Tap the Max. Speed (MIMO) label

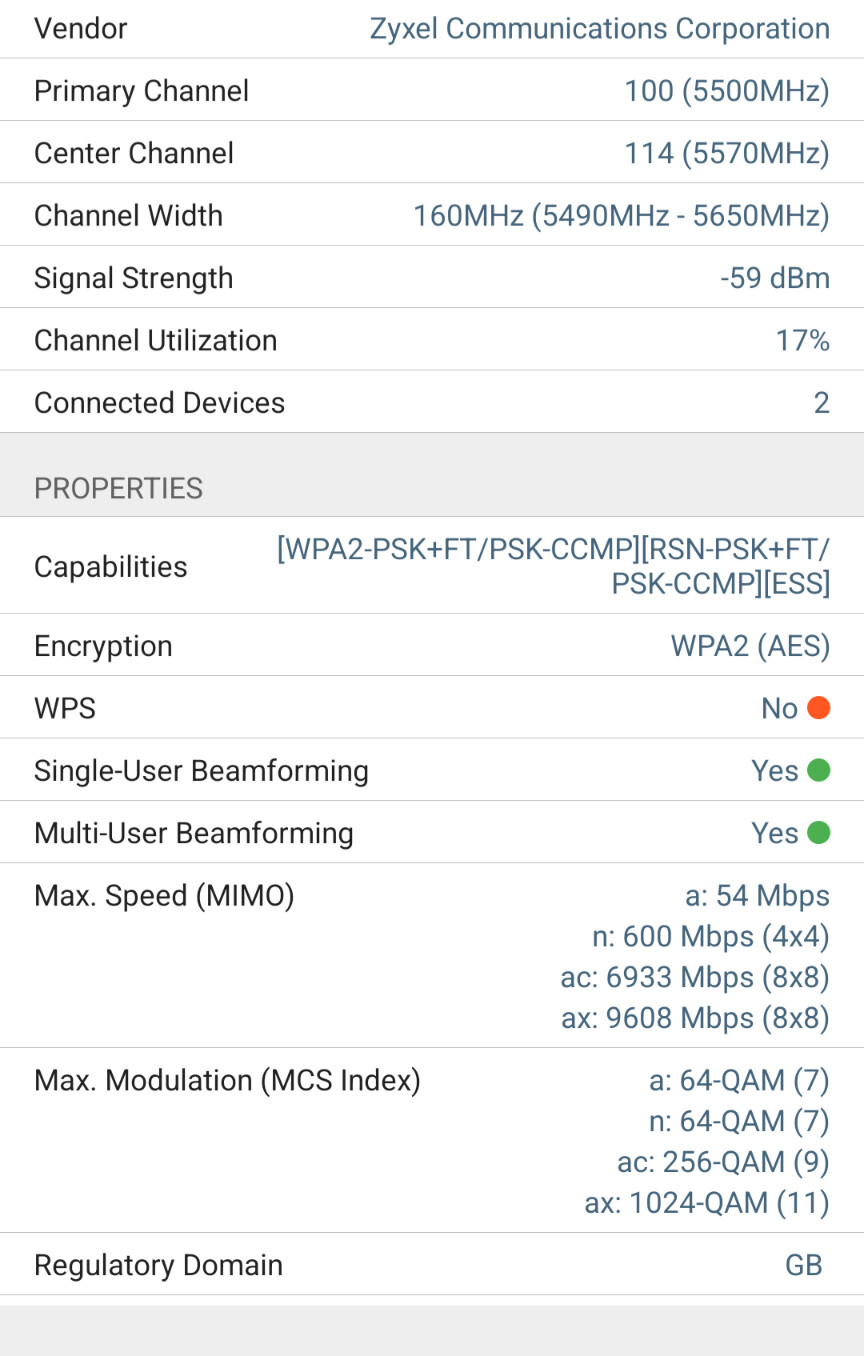[164, 896]
